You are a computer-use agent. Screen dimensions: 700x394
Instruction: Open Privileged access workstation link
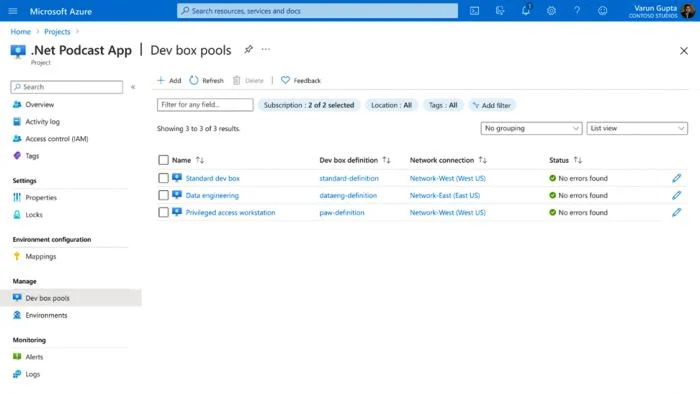(230, 212)
